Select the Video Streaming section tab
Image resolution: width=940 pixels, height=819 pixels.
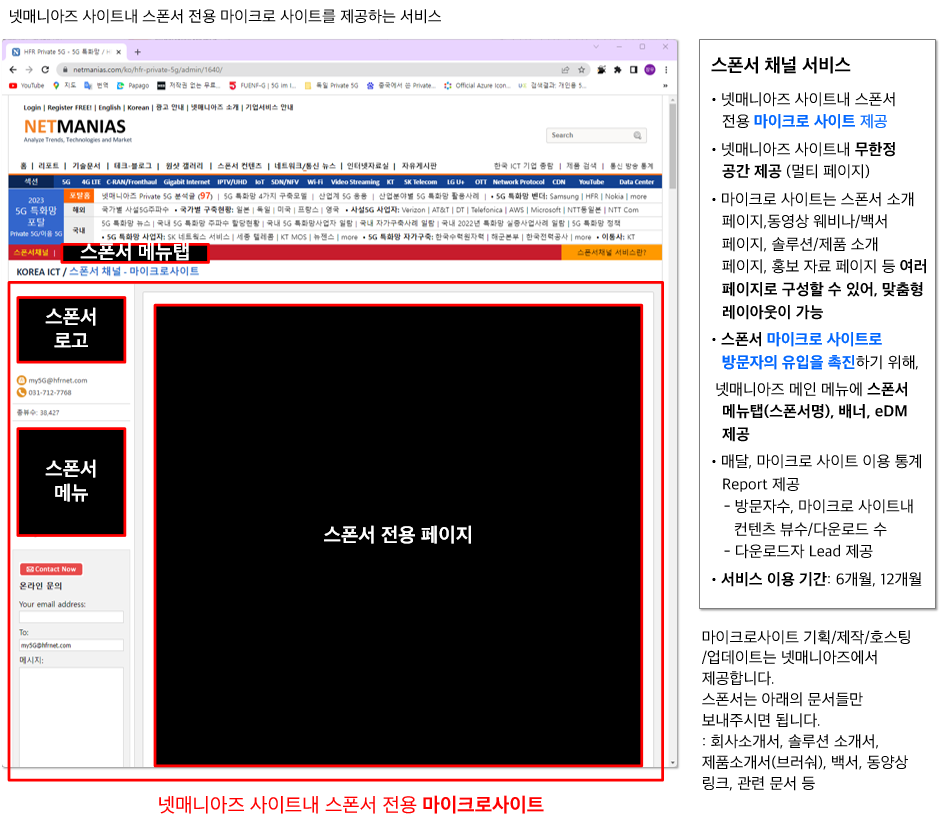coord(355,182)
